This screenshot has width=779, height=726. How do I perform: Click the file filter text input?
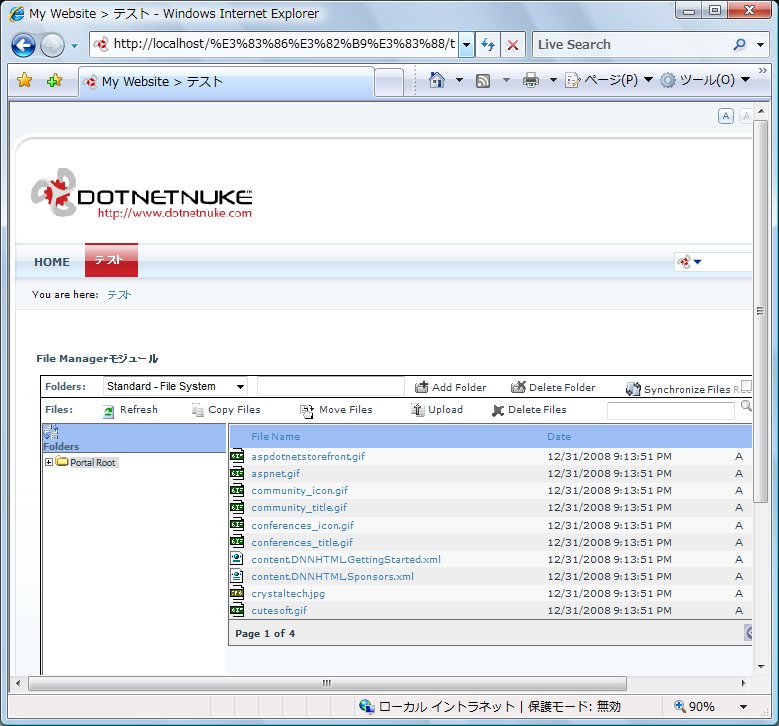670,410
